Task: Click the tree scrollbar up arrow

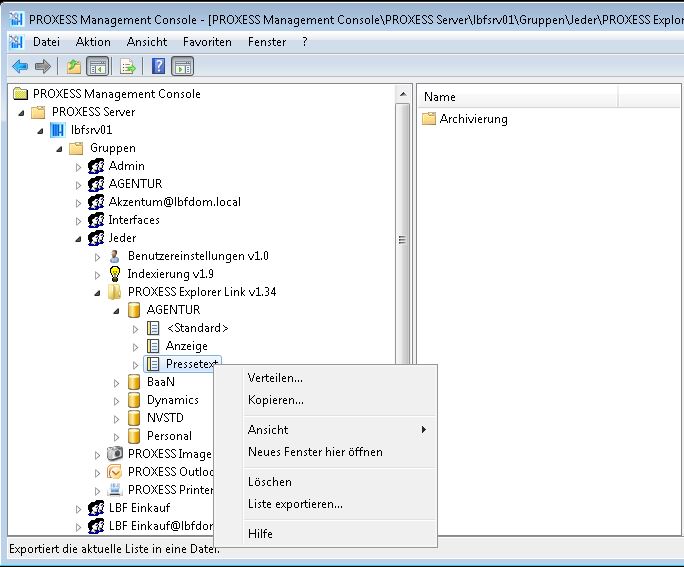Action: pyautogui.click(x=403, y=94)
